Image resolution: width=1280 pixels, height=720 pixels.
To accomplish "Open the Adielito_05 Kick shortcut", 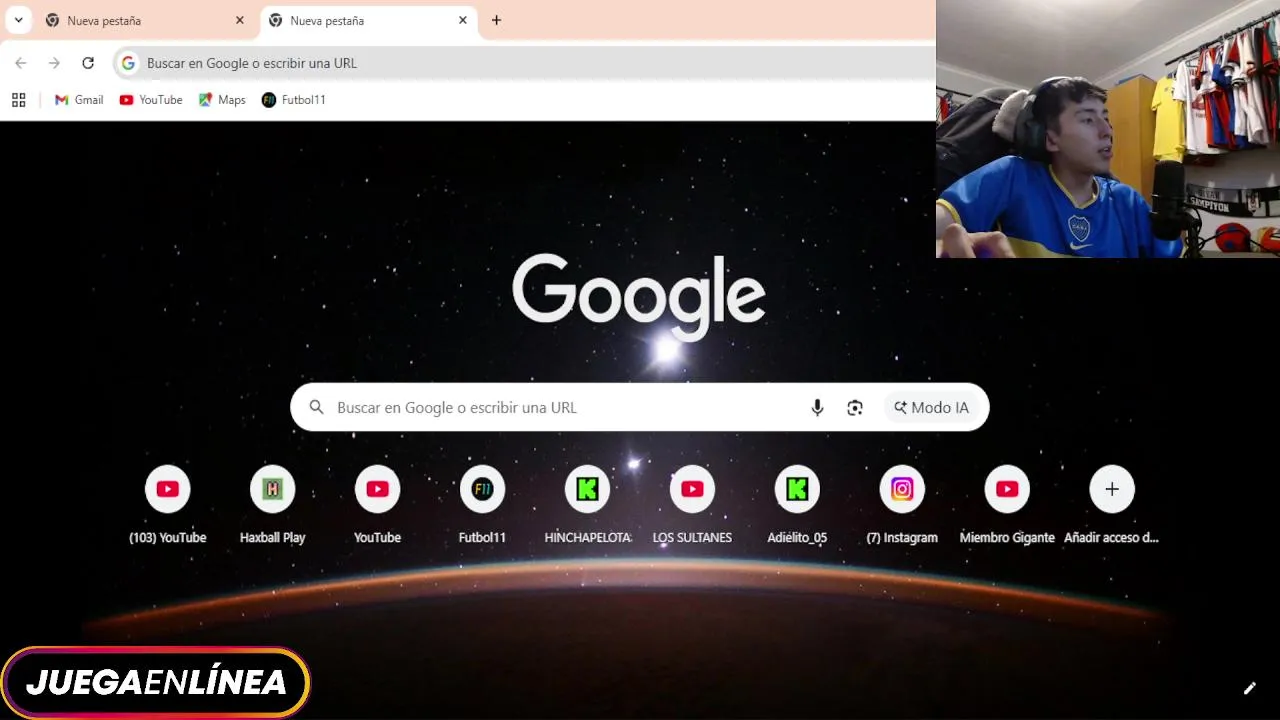I will click(797, 505).
